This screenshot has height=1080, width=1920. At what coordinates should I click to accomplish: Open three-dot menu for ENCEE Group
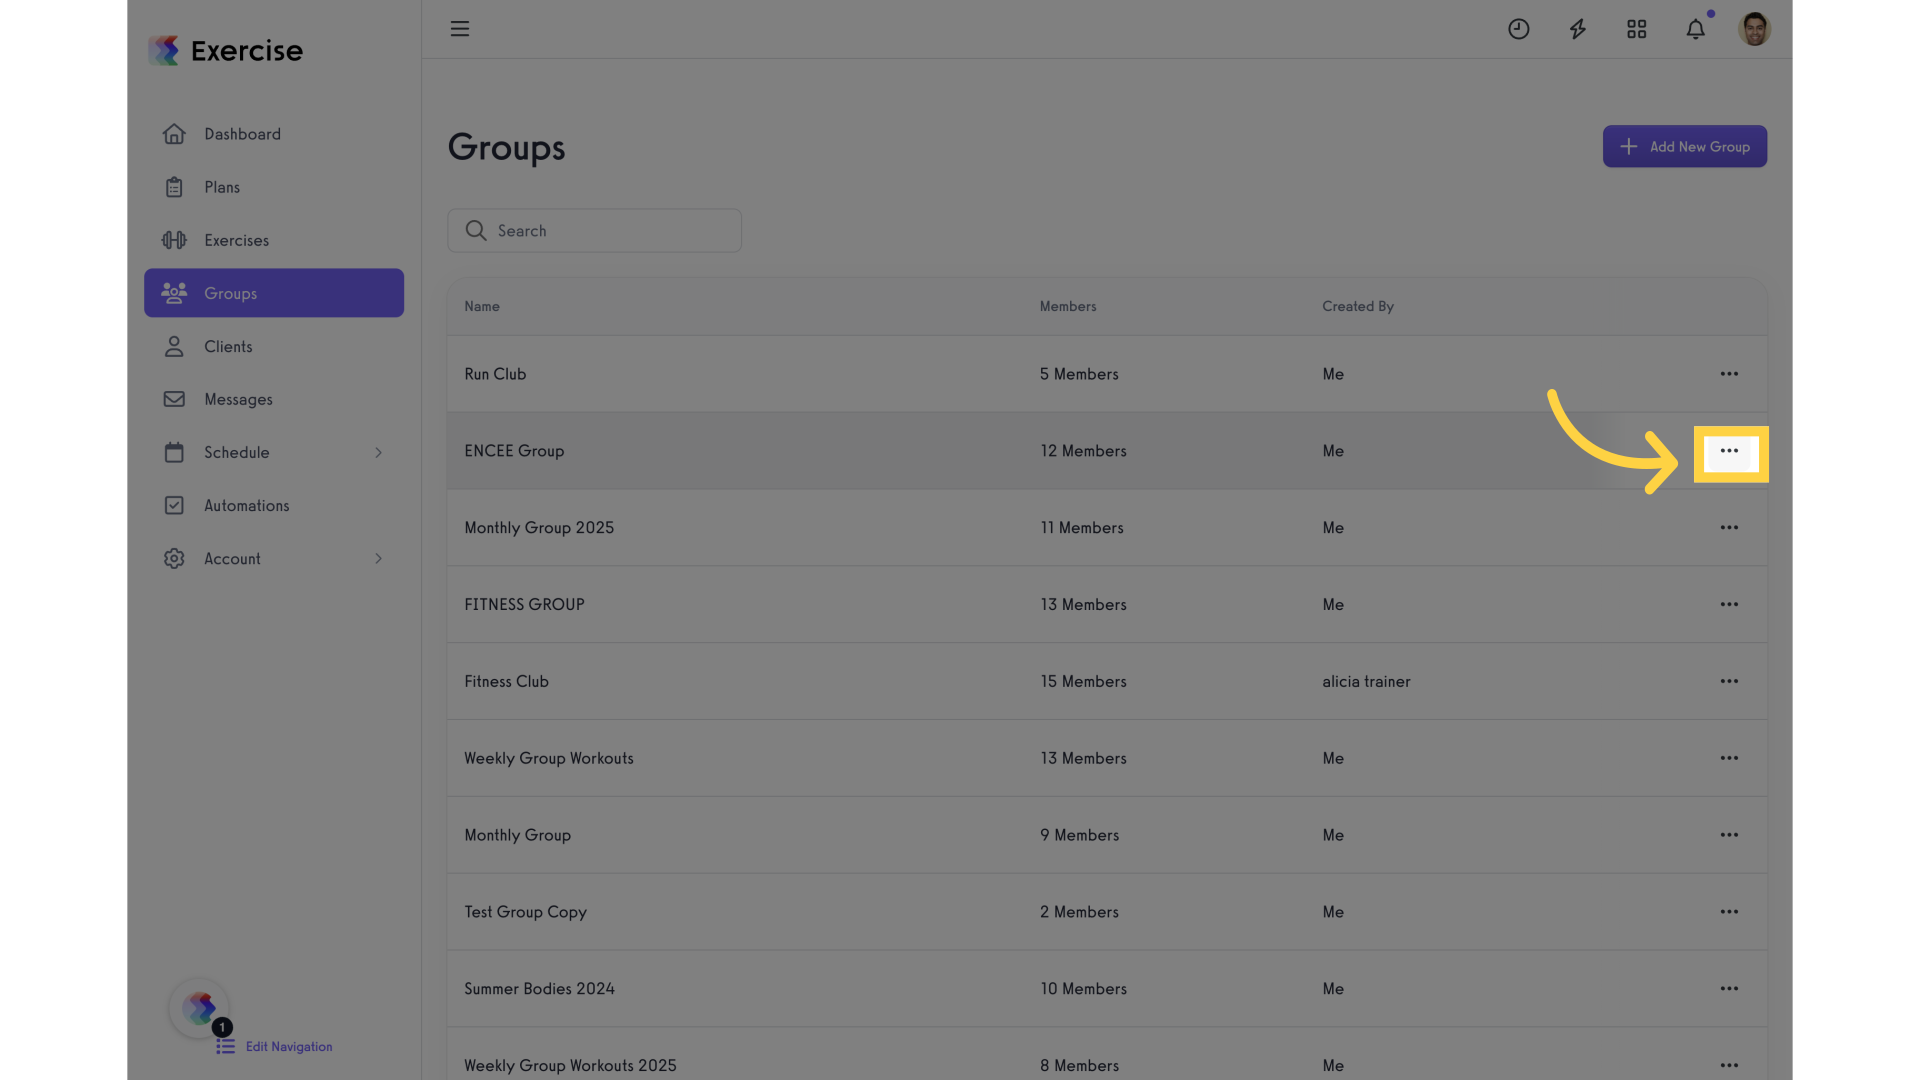pyautogui.click(x=1729, y=451)
